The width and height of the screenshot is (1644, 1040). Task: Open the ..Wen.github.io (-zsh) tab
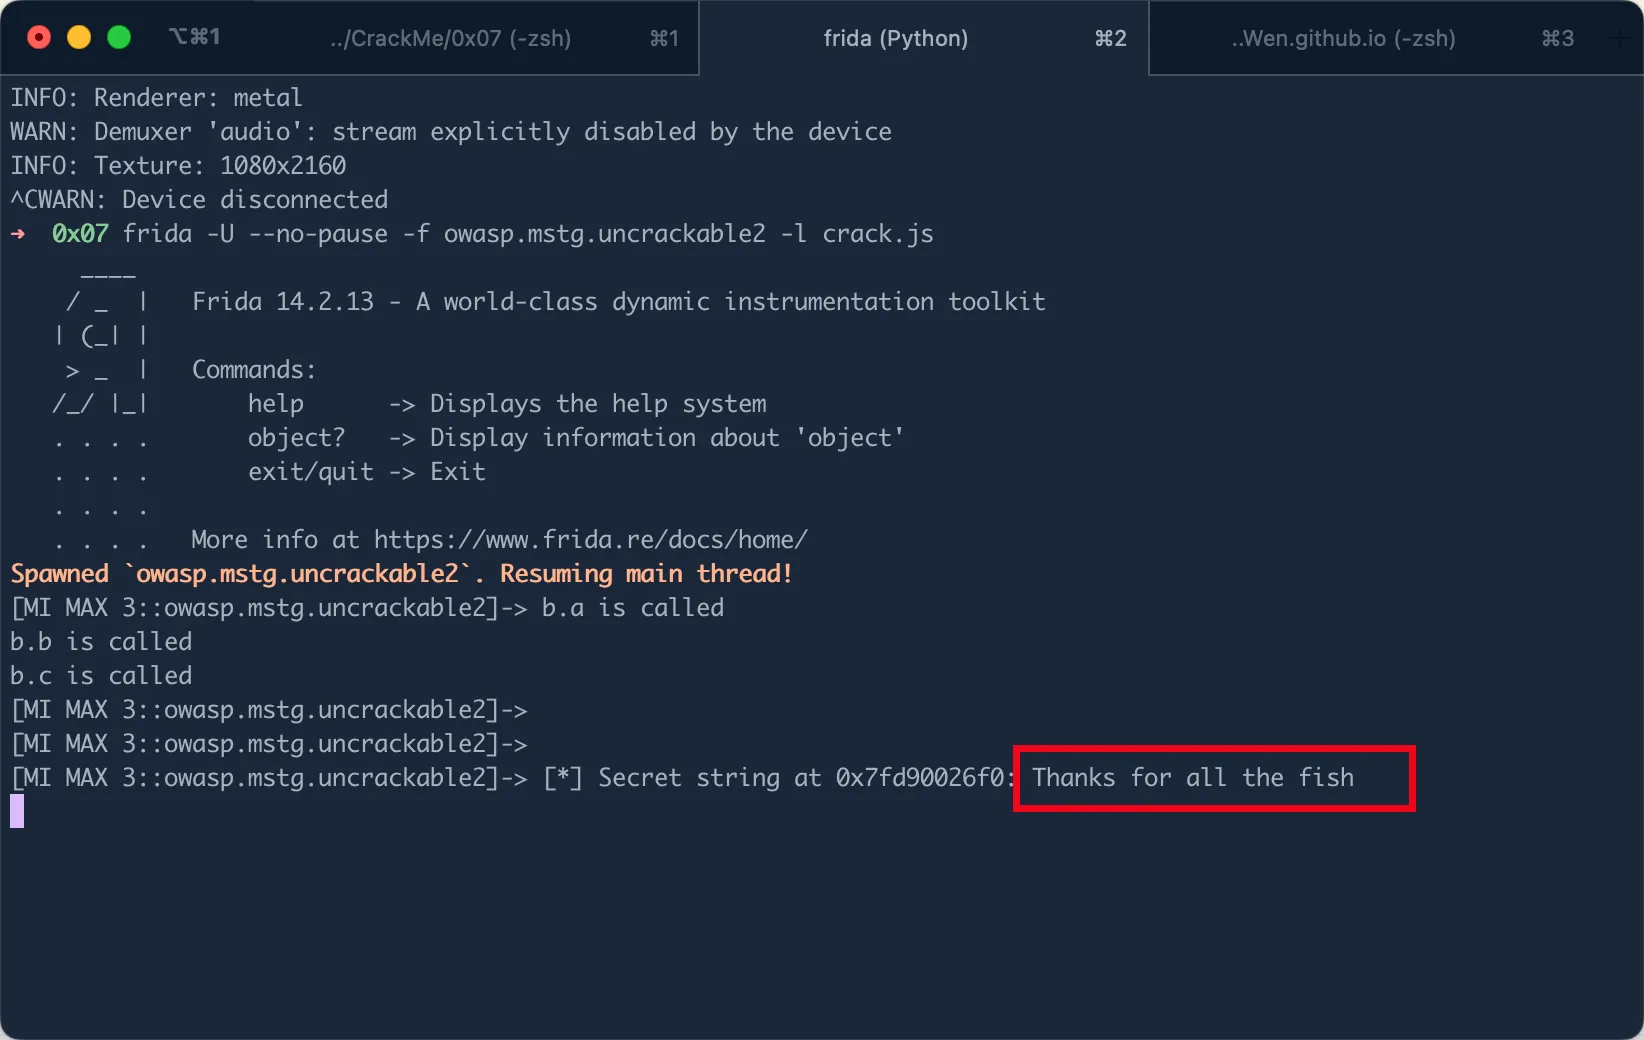tap(1343, 38)
